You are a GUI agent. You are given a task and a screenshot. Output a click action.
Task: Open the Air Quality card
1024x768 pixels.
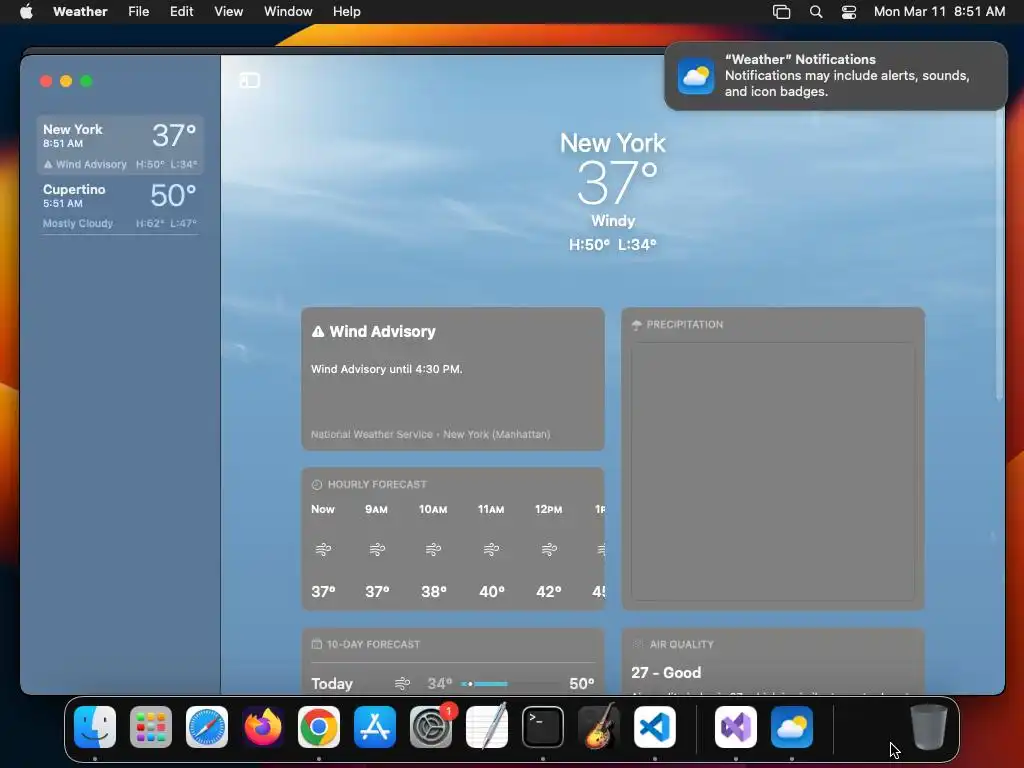[x=773, y=662]
